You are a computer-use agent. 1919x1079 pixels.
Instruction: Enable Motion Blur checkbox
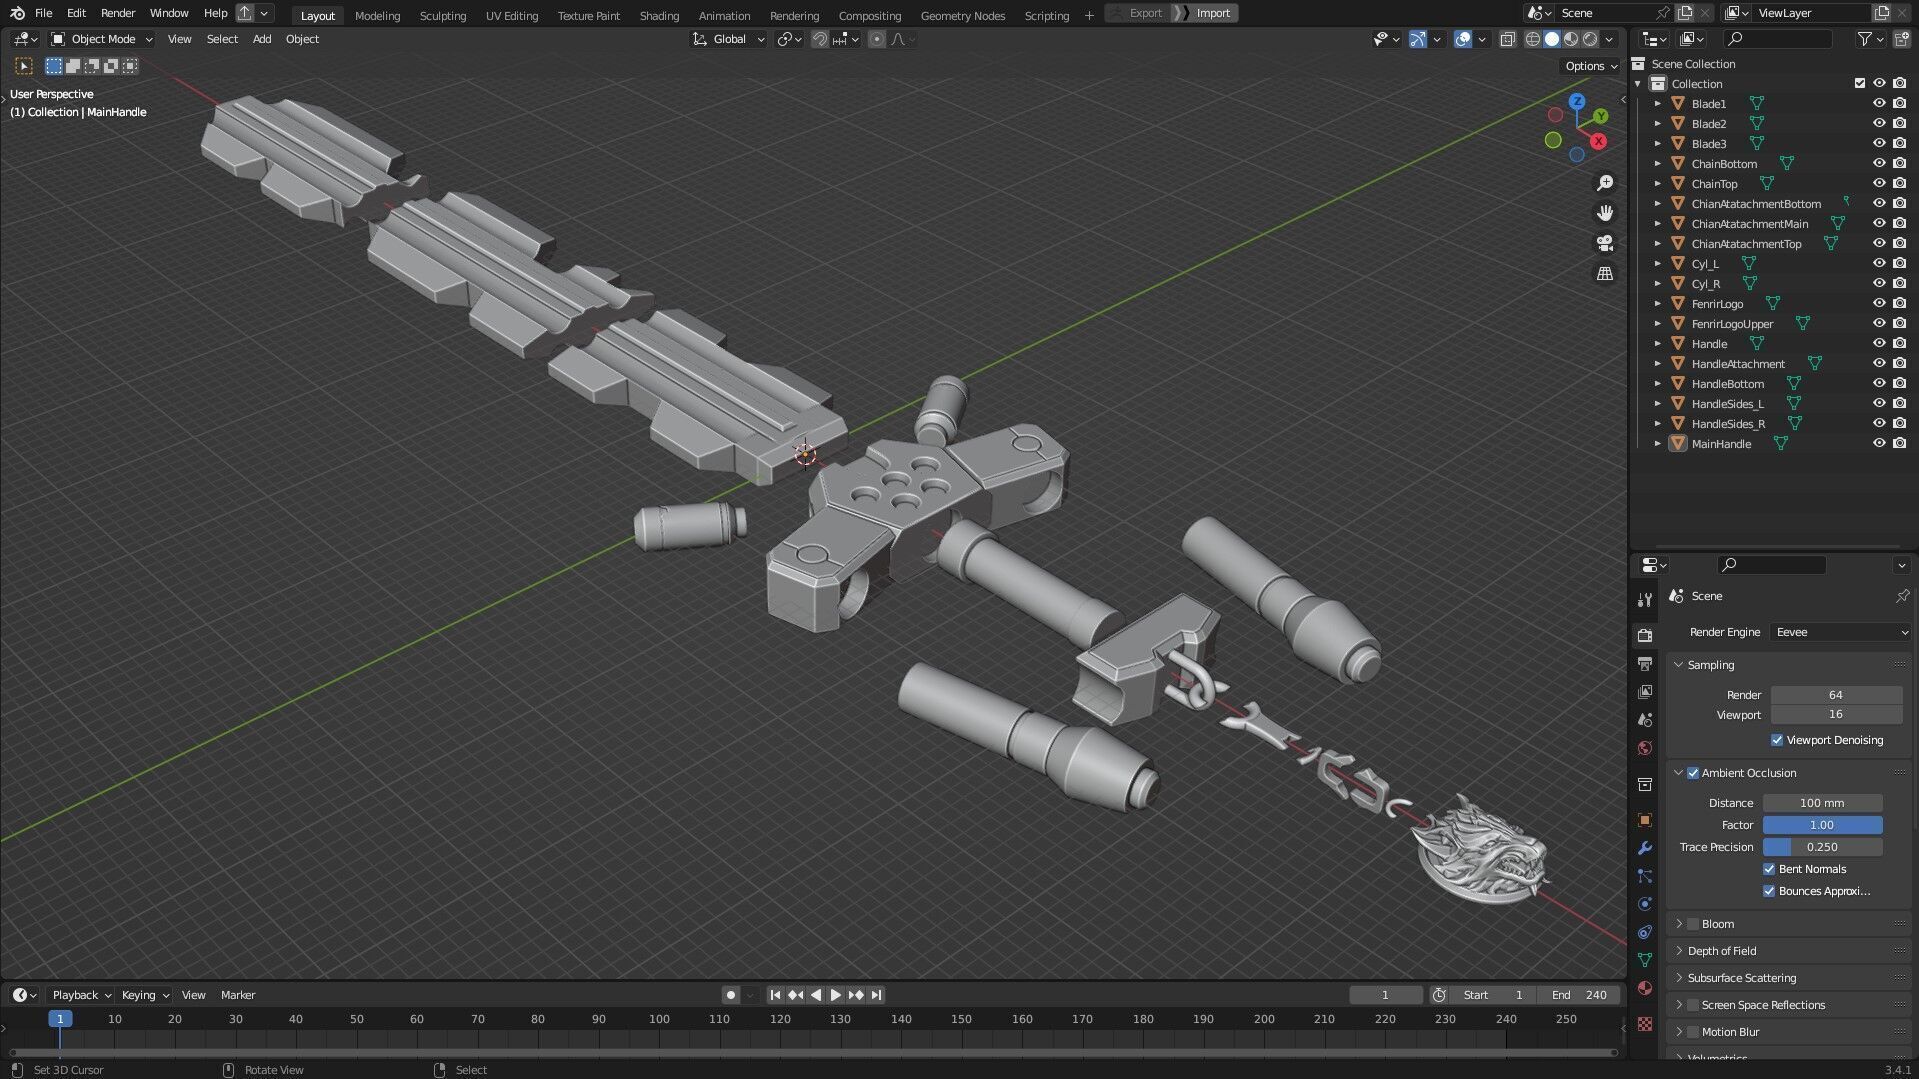tap(1693, 1032)
